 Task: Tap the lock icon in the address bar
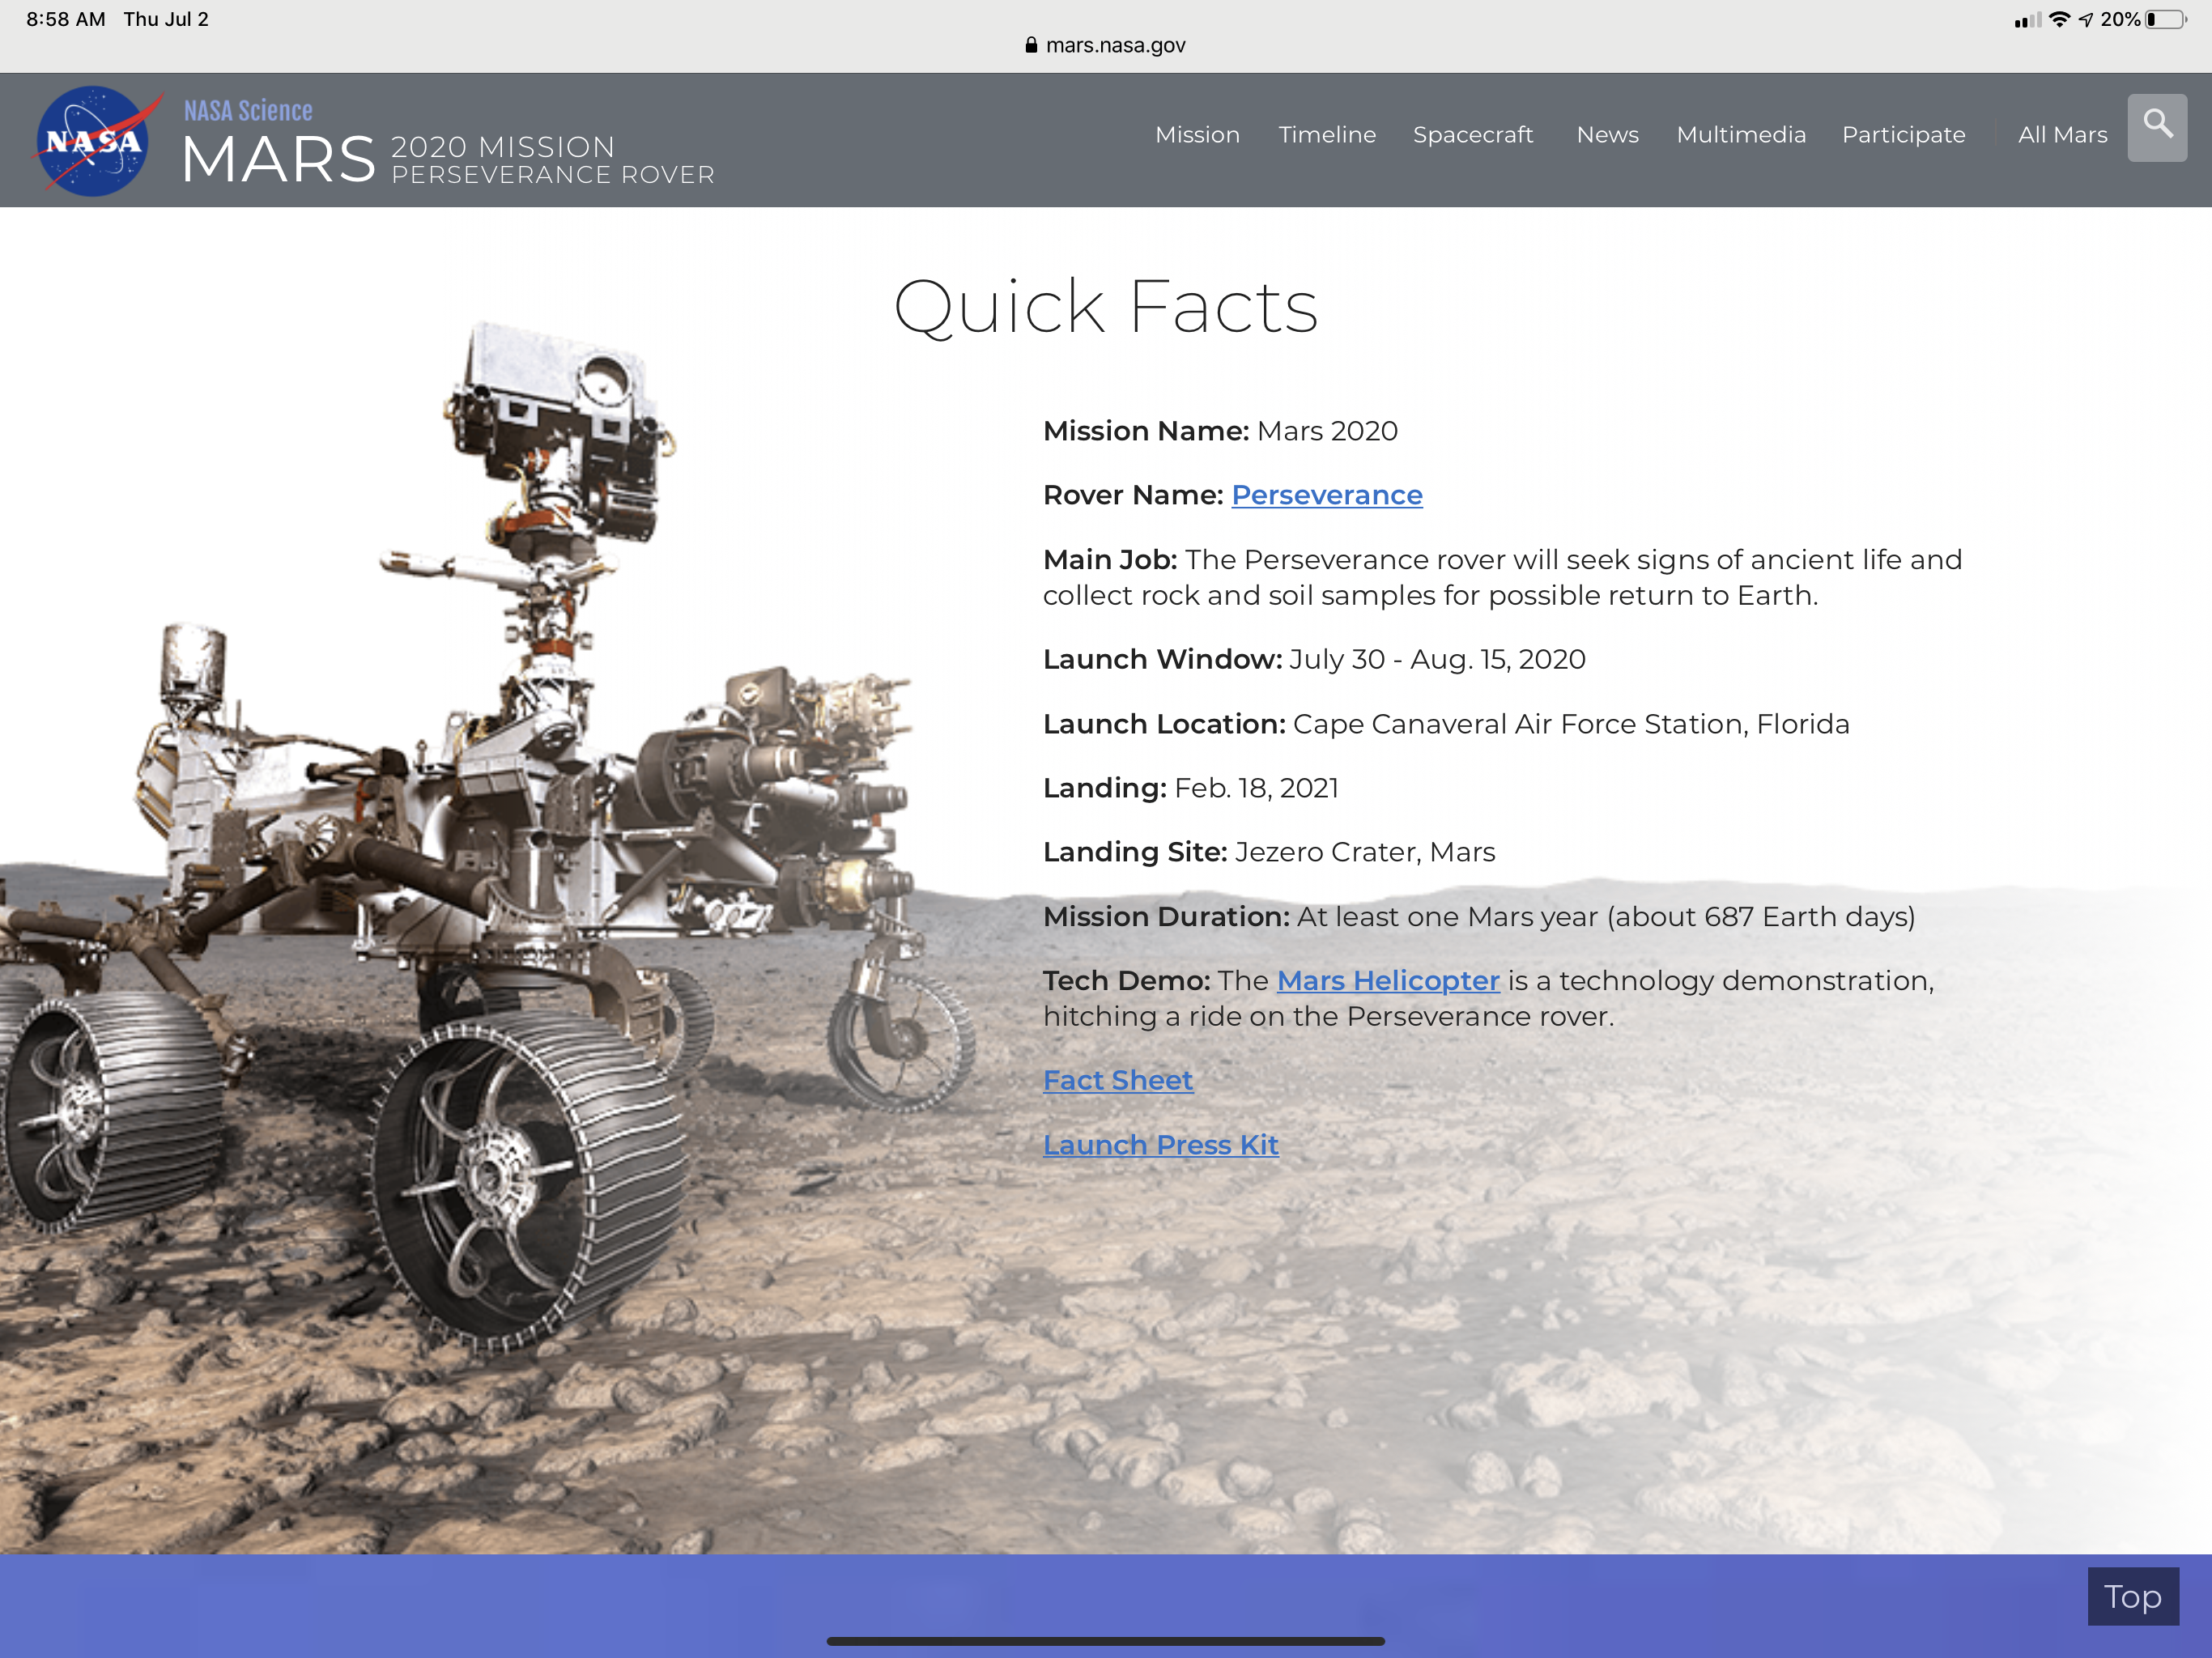click(x=1031, y=45)
